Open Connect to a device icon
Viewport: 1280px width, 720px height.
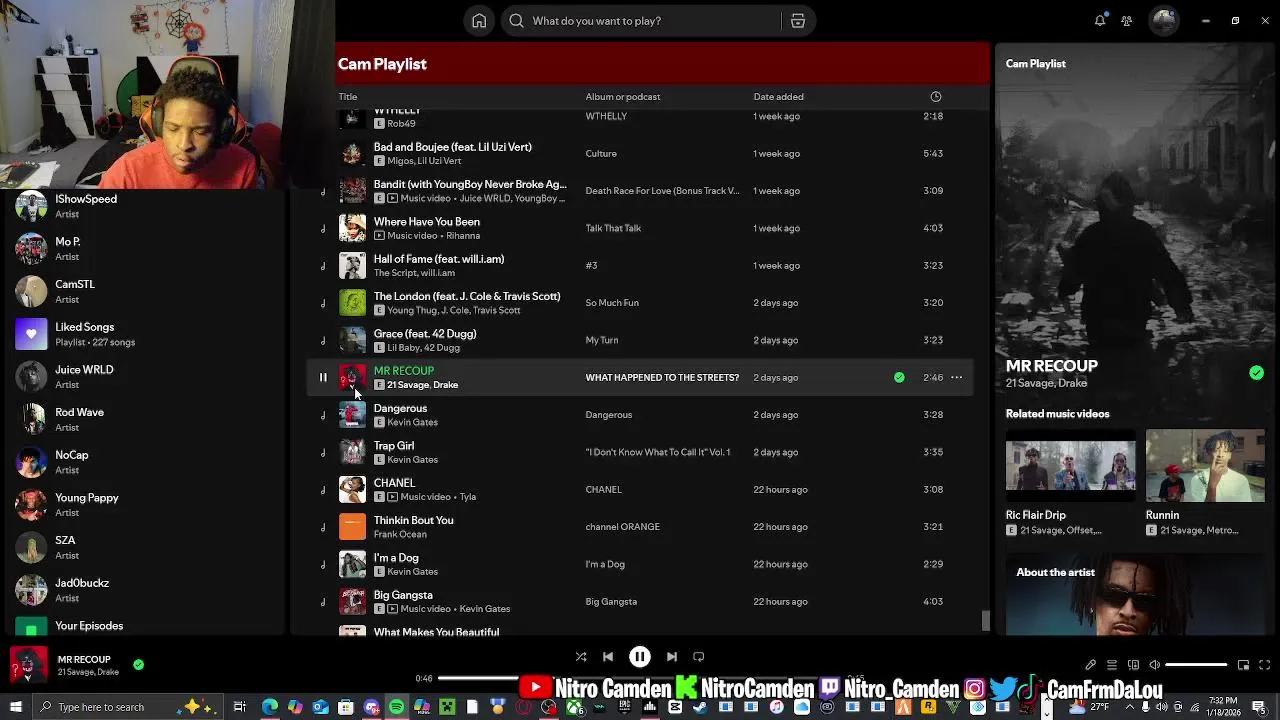tap(1133, 665)
